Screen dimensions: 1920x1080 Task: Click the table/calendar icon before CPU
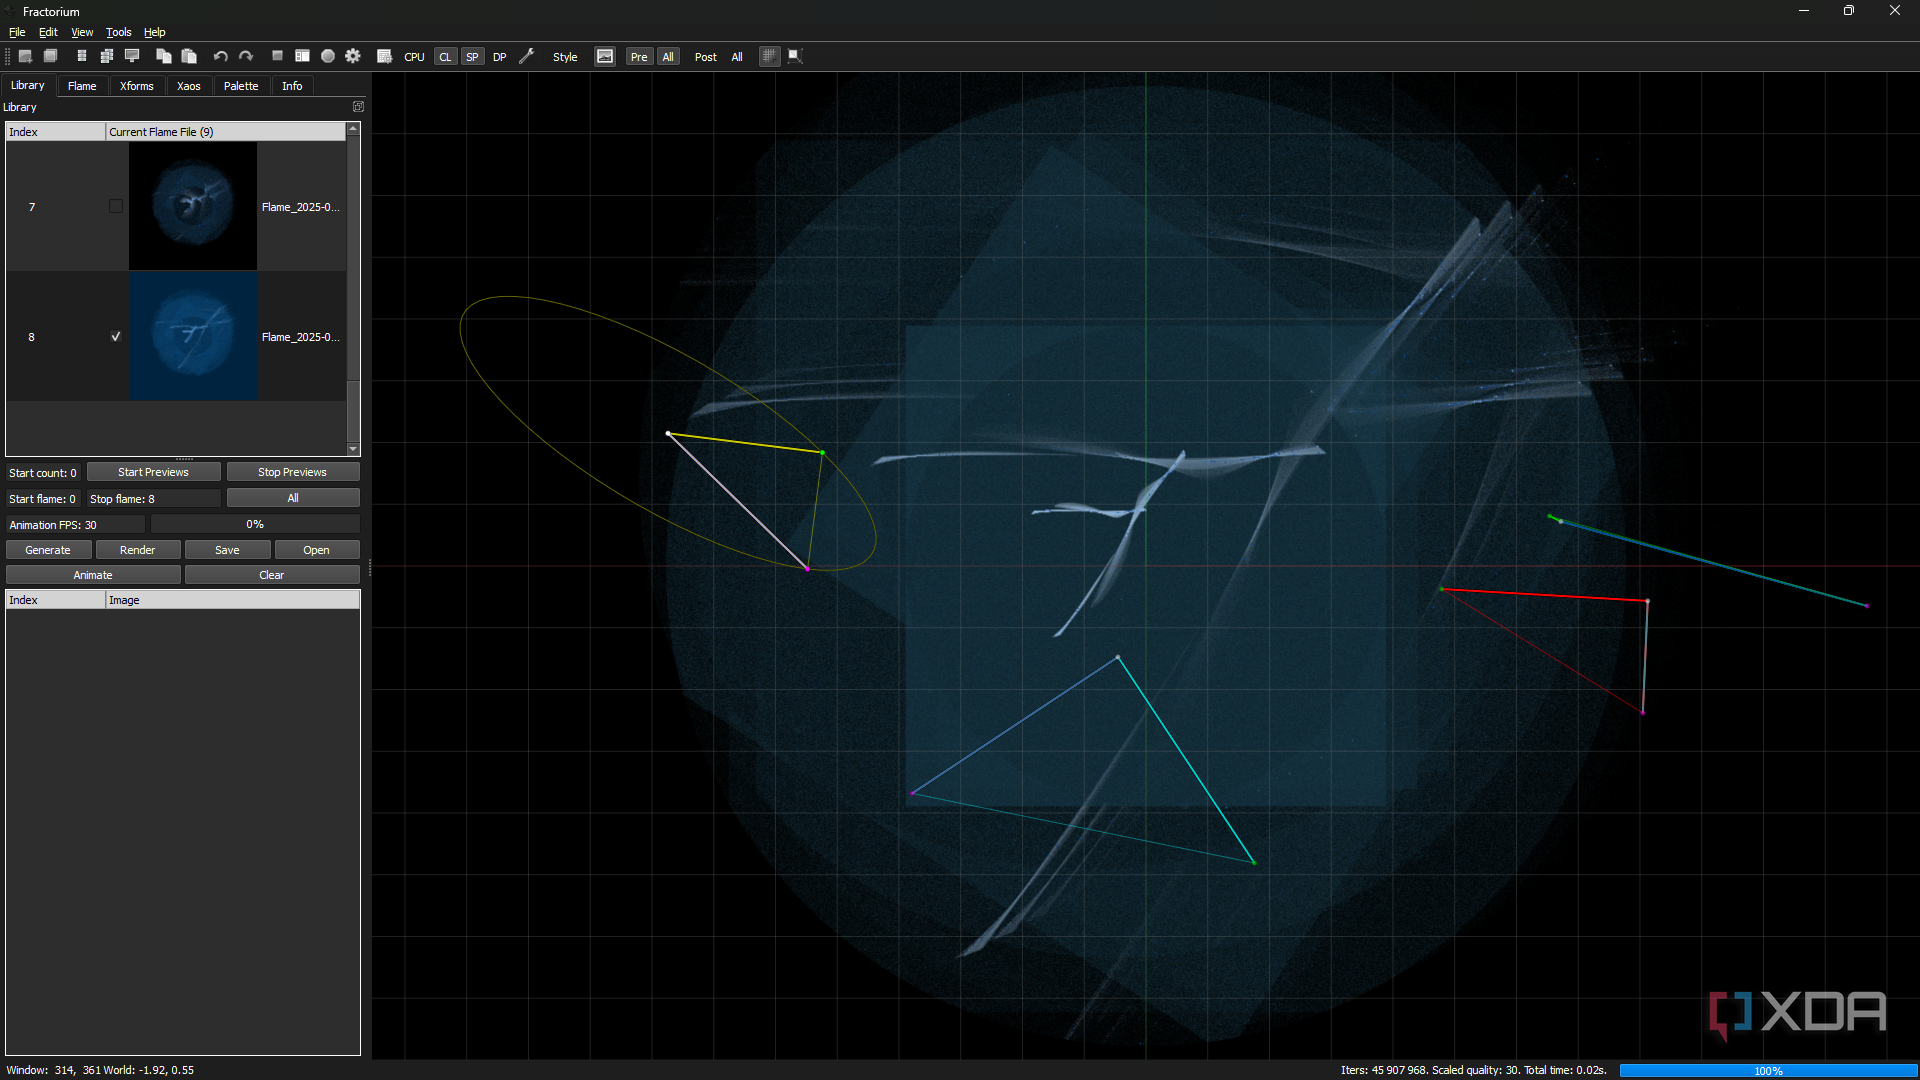(x=384, y=56)
